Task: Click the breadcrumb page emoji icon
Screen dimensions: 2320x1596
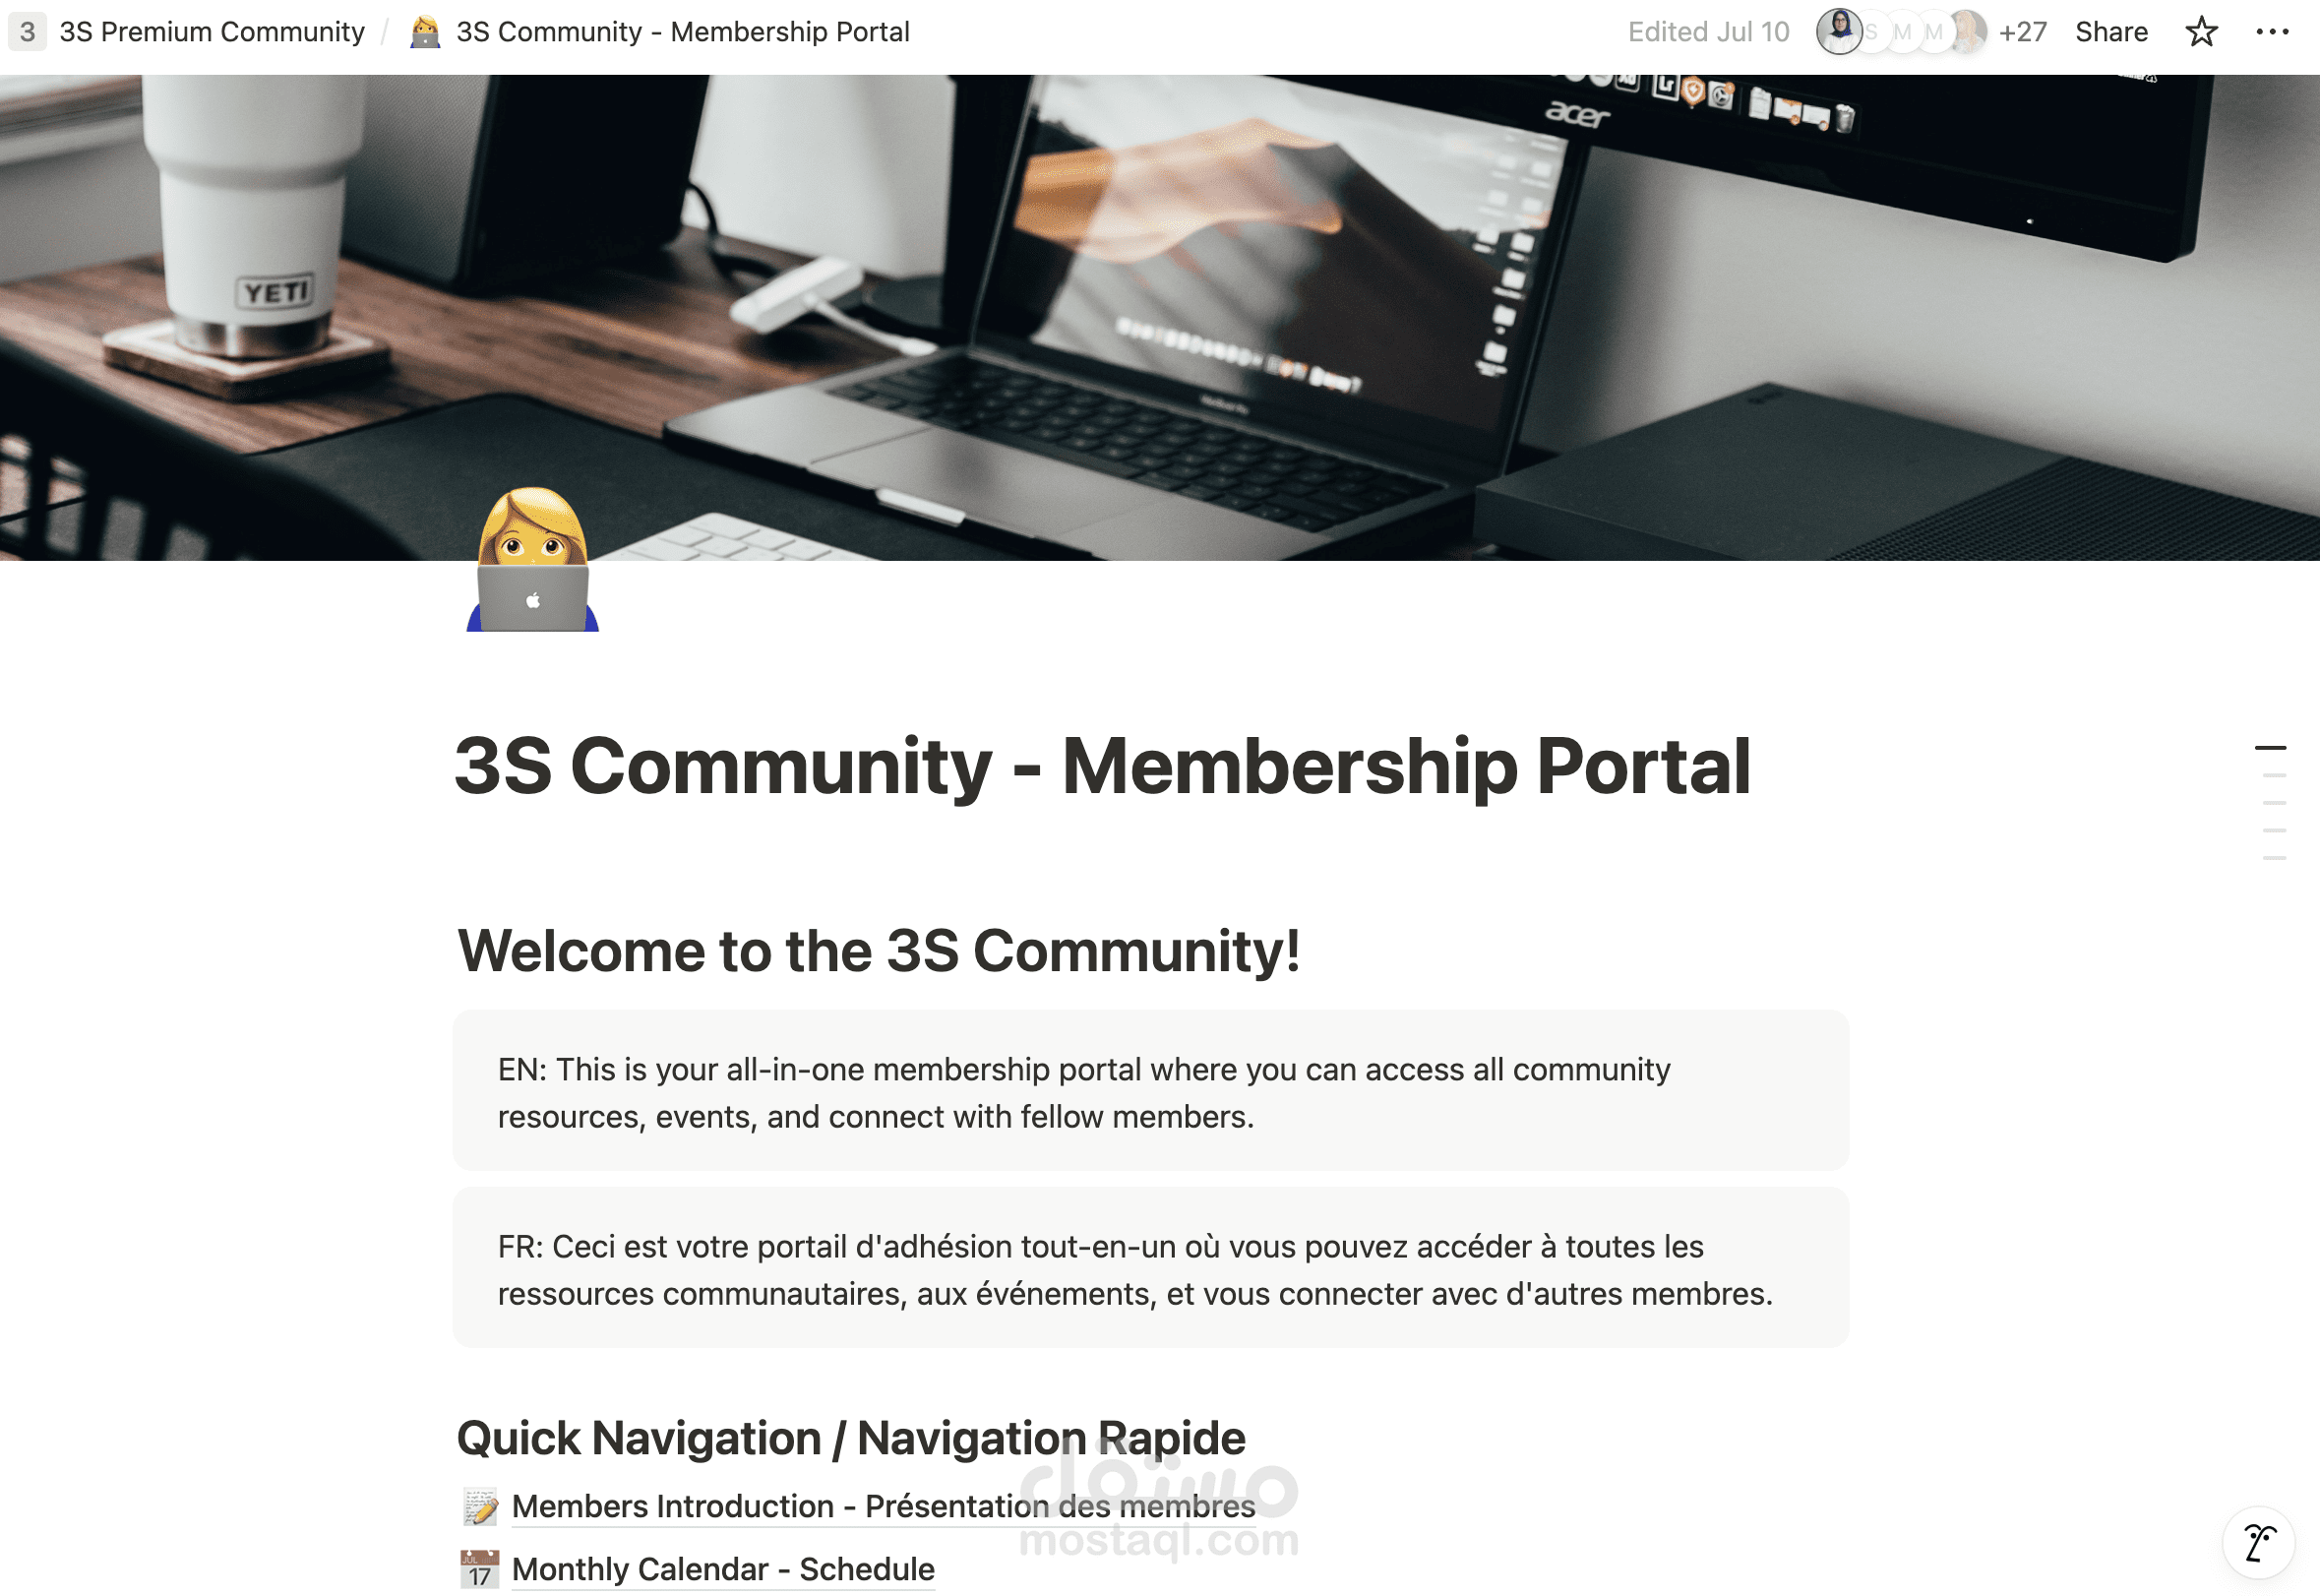Action: click(x=425, y=32)
